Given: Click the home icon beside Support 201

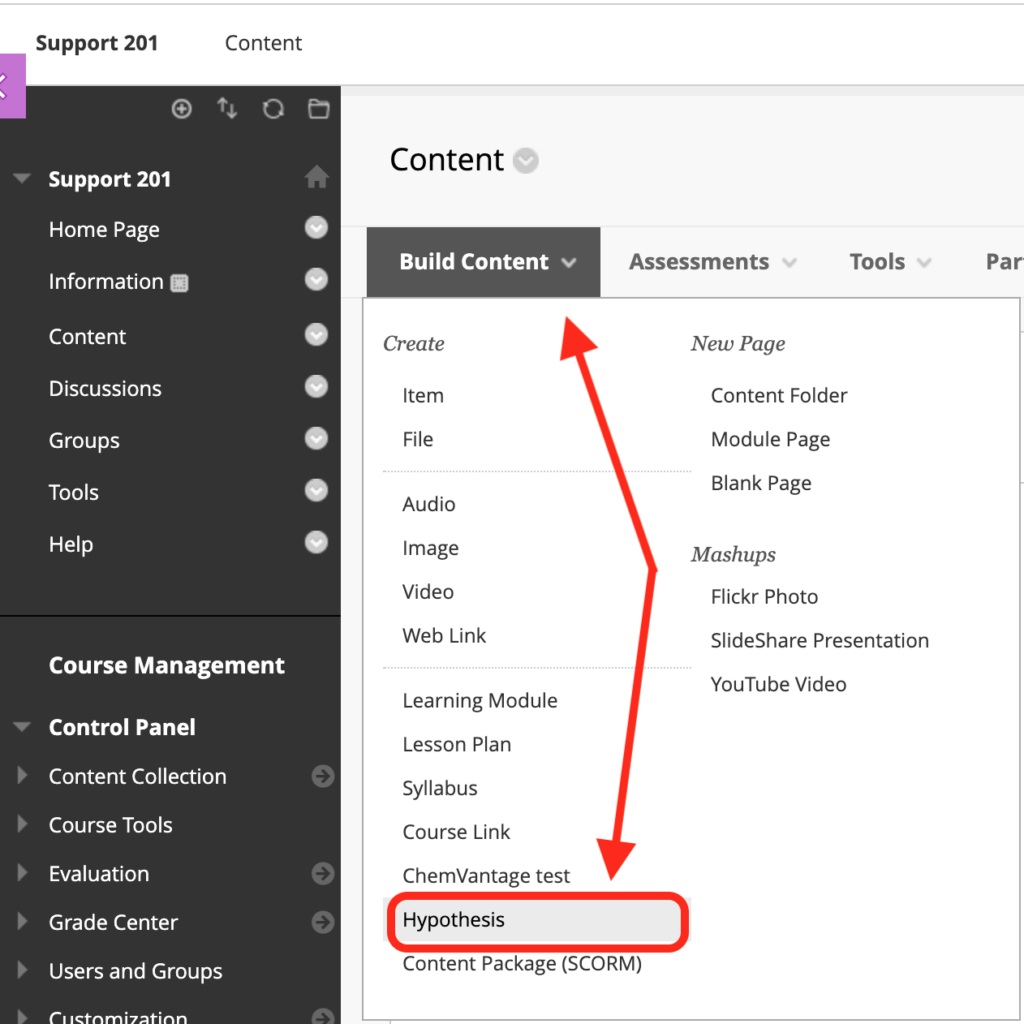Looking at the screenshot, I should [x=316, y=179].
